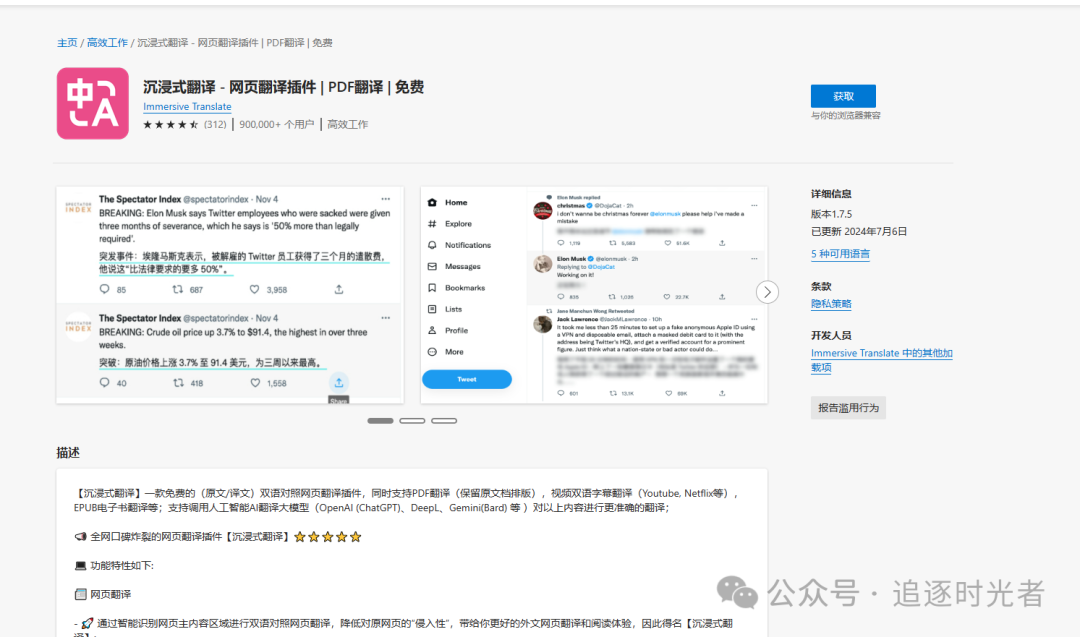
Task: Click Home house icon in the sidebar
Action: (432, 202)
